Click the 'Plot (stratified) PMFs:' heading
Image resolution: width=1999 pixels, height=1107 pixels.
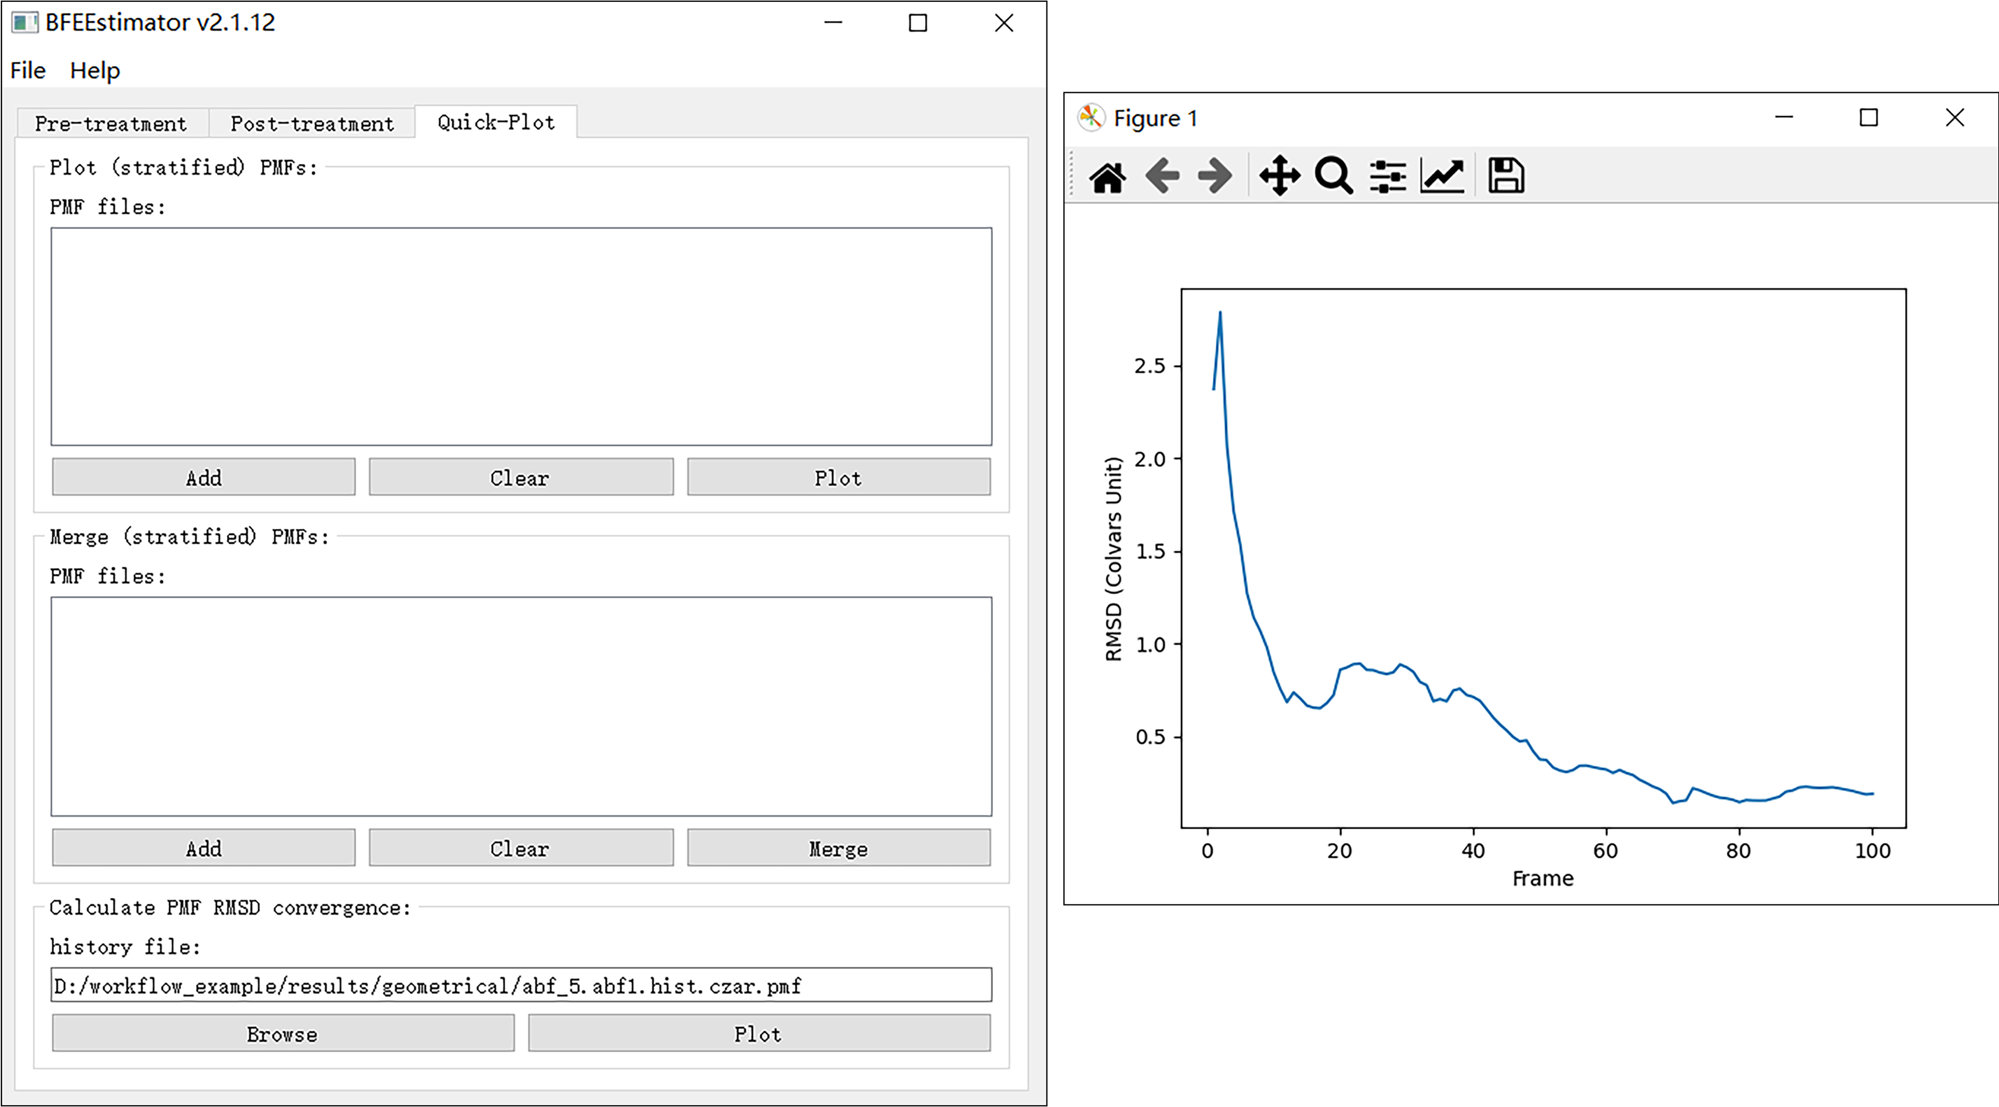tap(183, 167)
